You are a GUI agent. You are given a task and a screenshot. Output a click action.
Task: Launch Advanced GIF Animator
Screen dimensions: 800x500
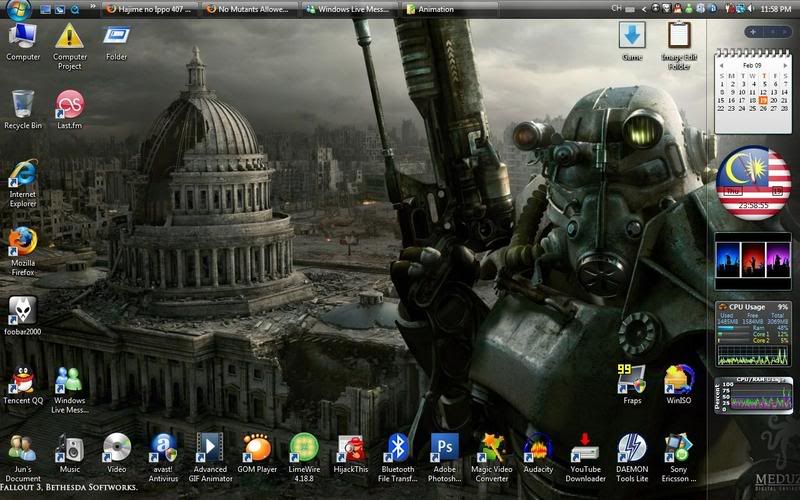point(210,458)
